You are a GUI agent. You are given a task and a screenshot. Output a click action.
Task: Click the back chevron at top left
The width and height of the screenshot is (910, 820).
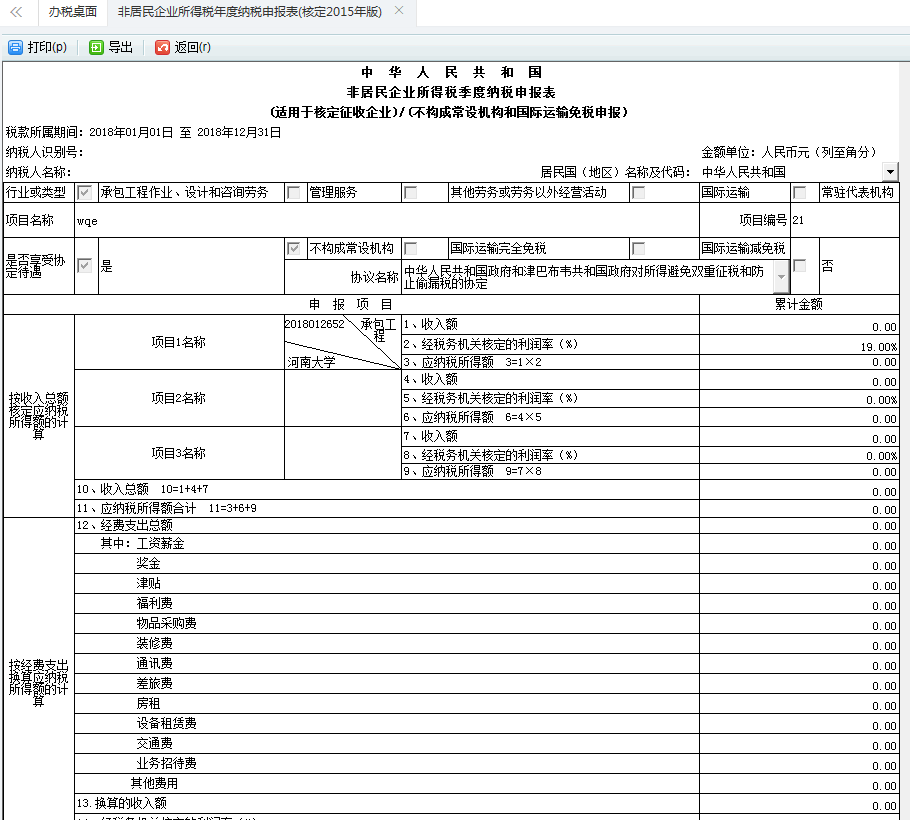click(x=14, y=13)
